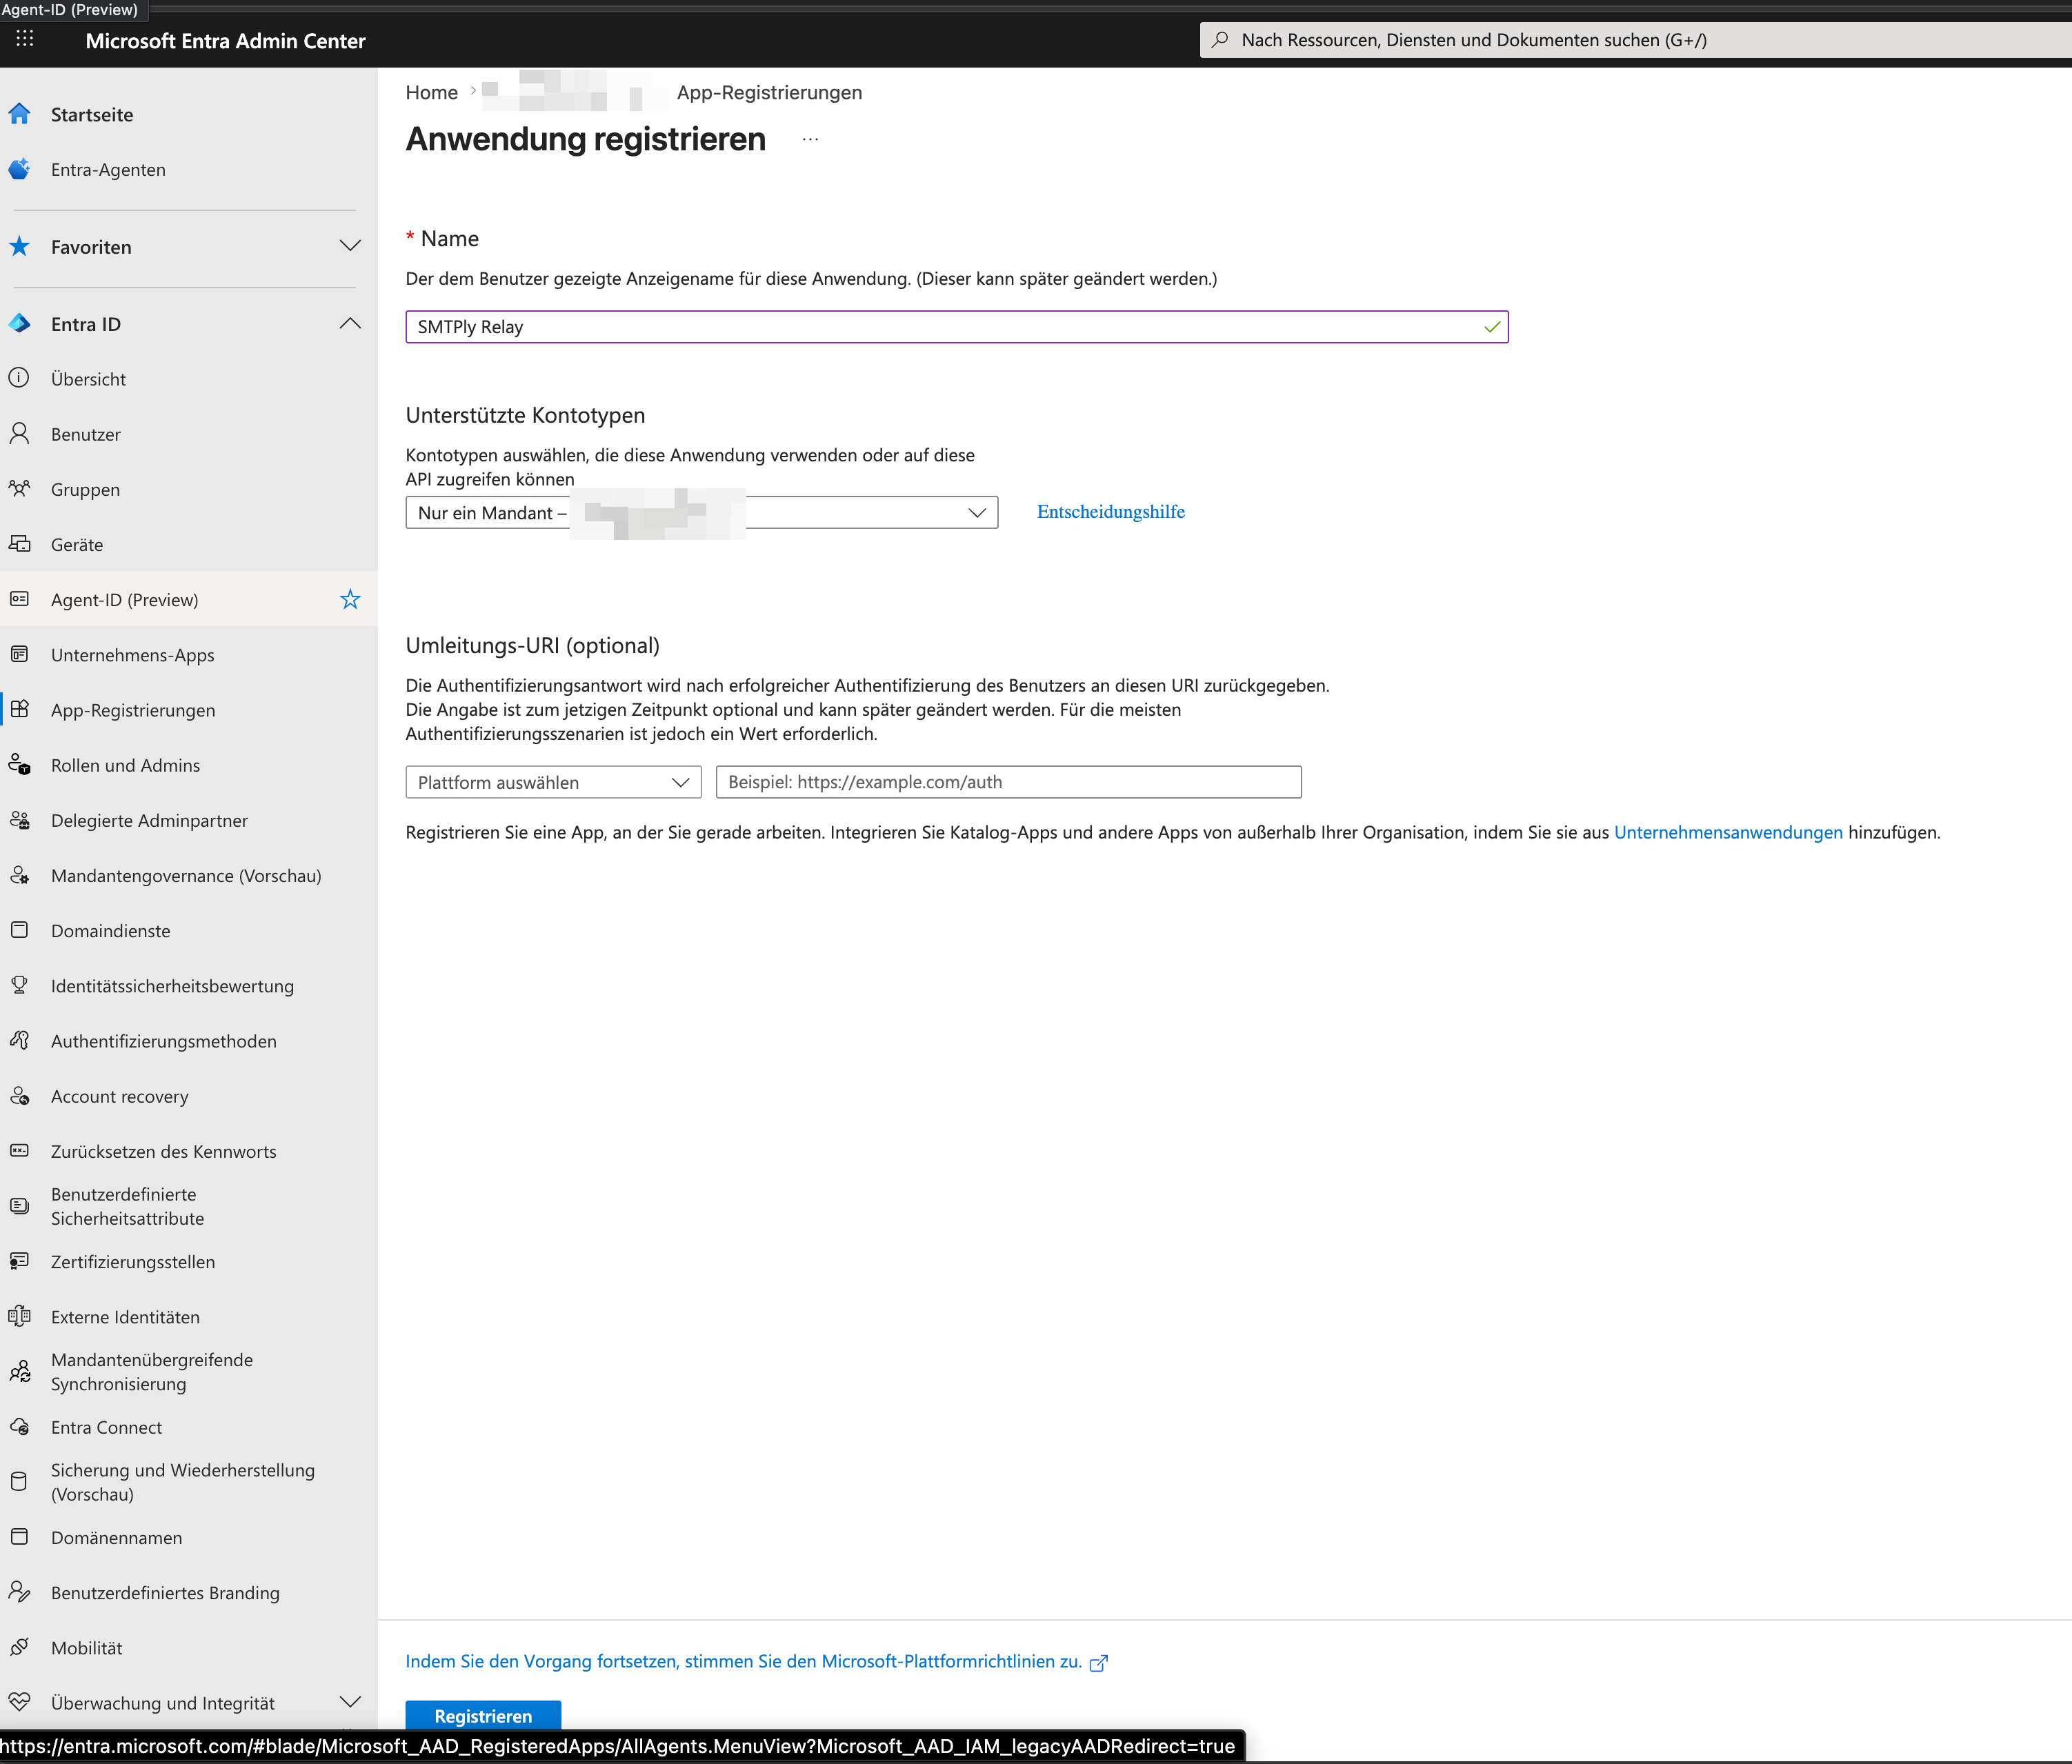
Task: Open the Entscheidungshilfe link
Action: [x=1110, y=511]
